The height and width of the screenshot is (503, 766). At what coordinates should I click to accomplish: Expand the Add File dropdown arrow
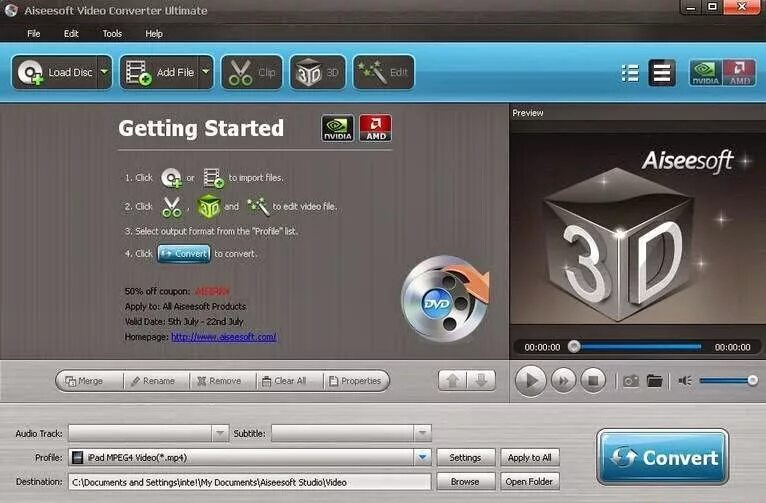(x=206, y=72)
